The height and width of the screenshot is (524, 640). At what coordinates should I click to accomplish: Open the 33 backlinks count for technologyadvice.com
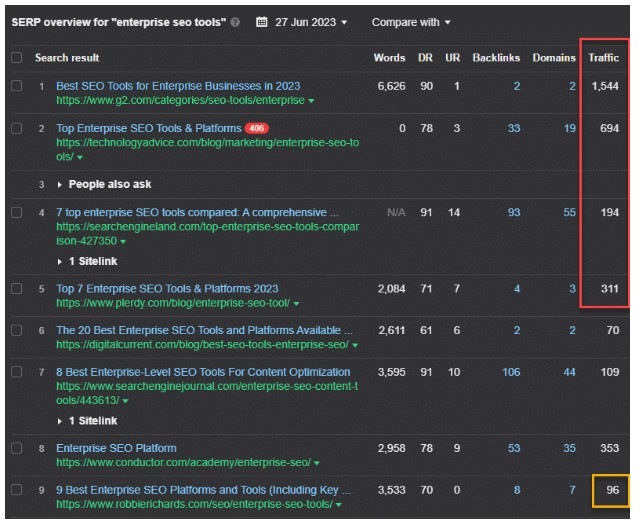point(514,128)
